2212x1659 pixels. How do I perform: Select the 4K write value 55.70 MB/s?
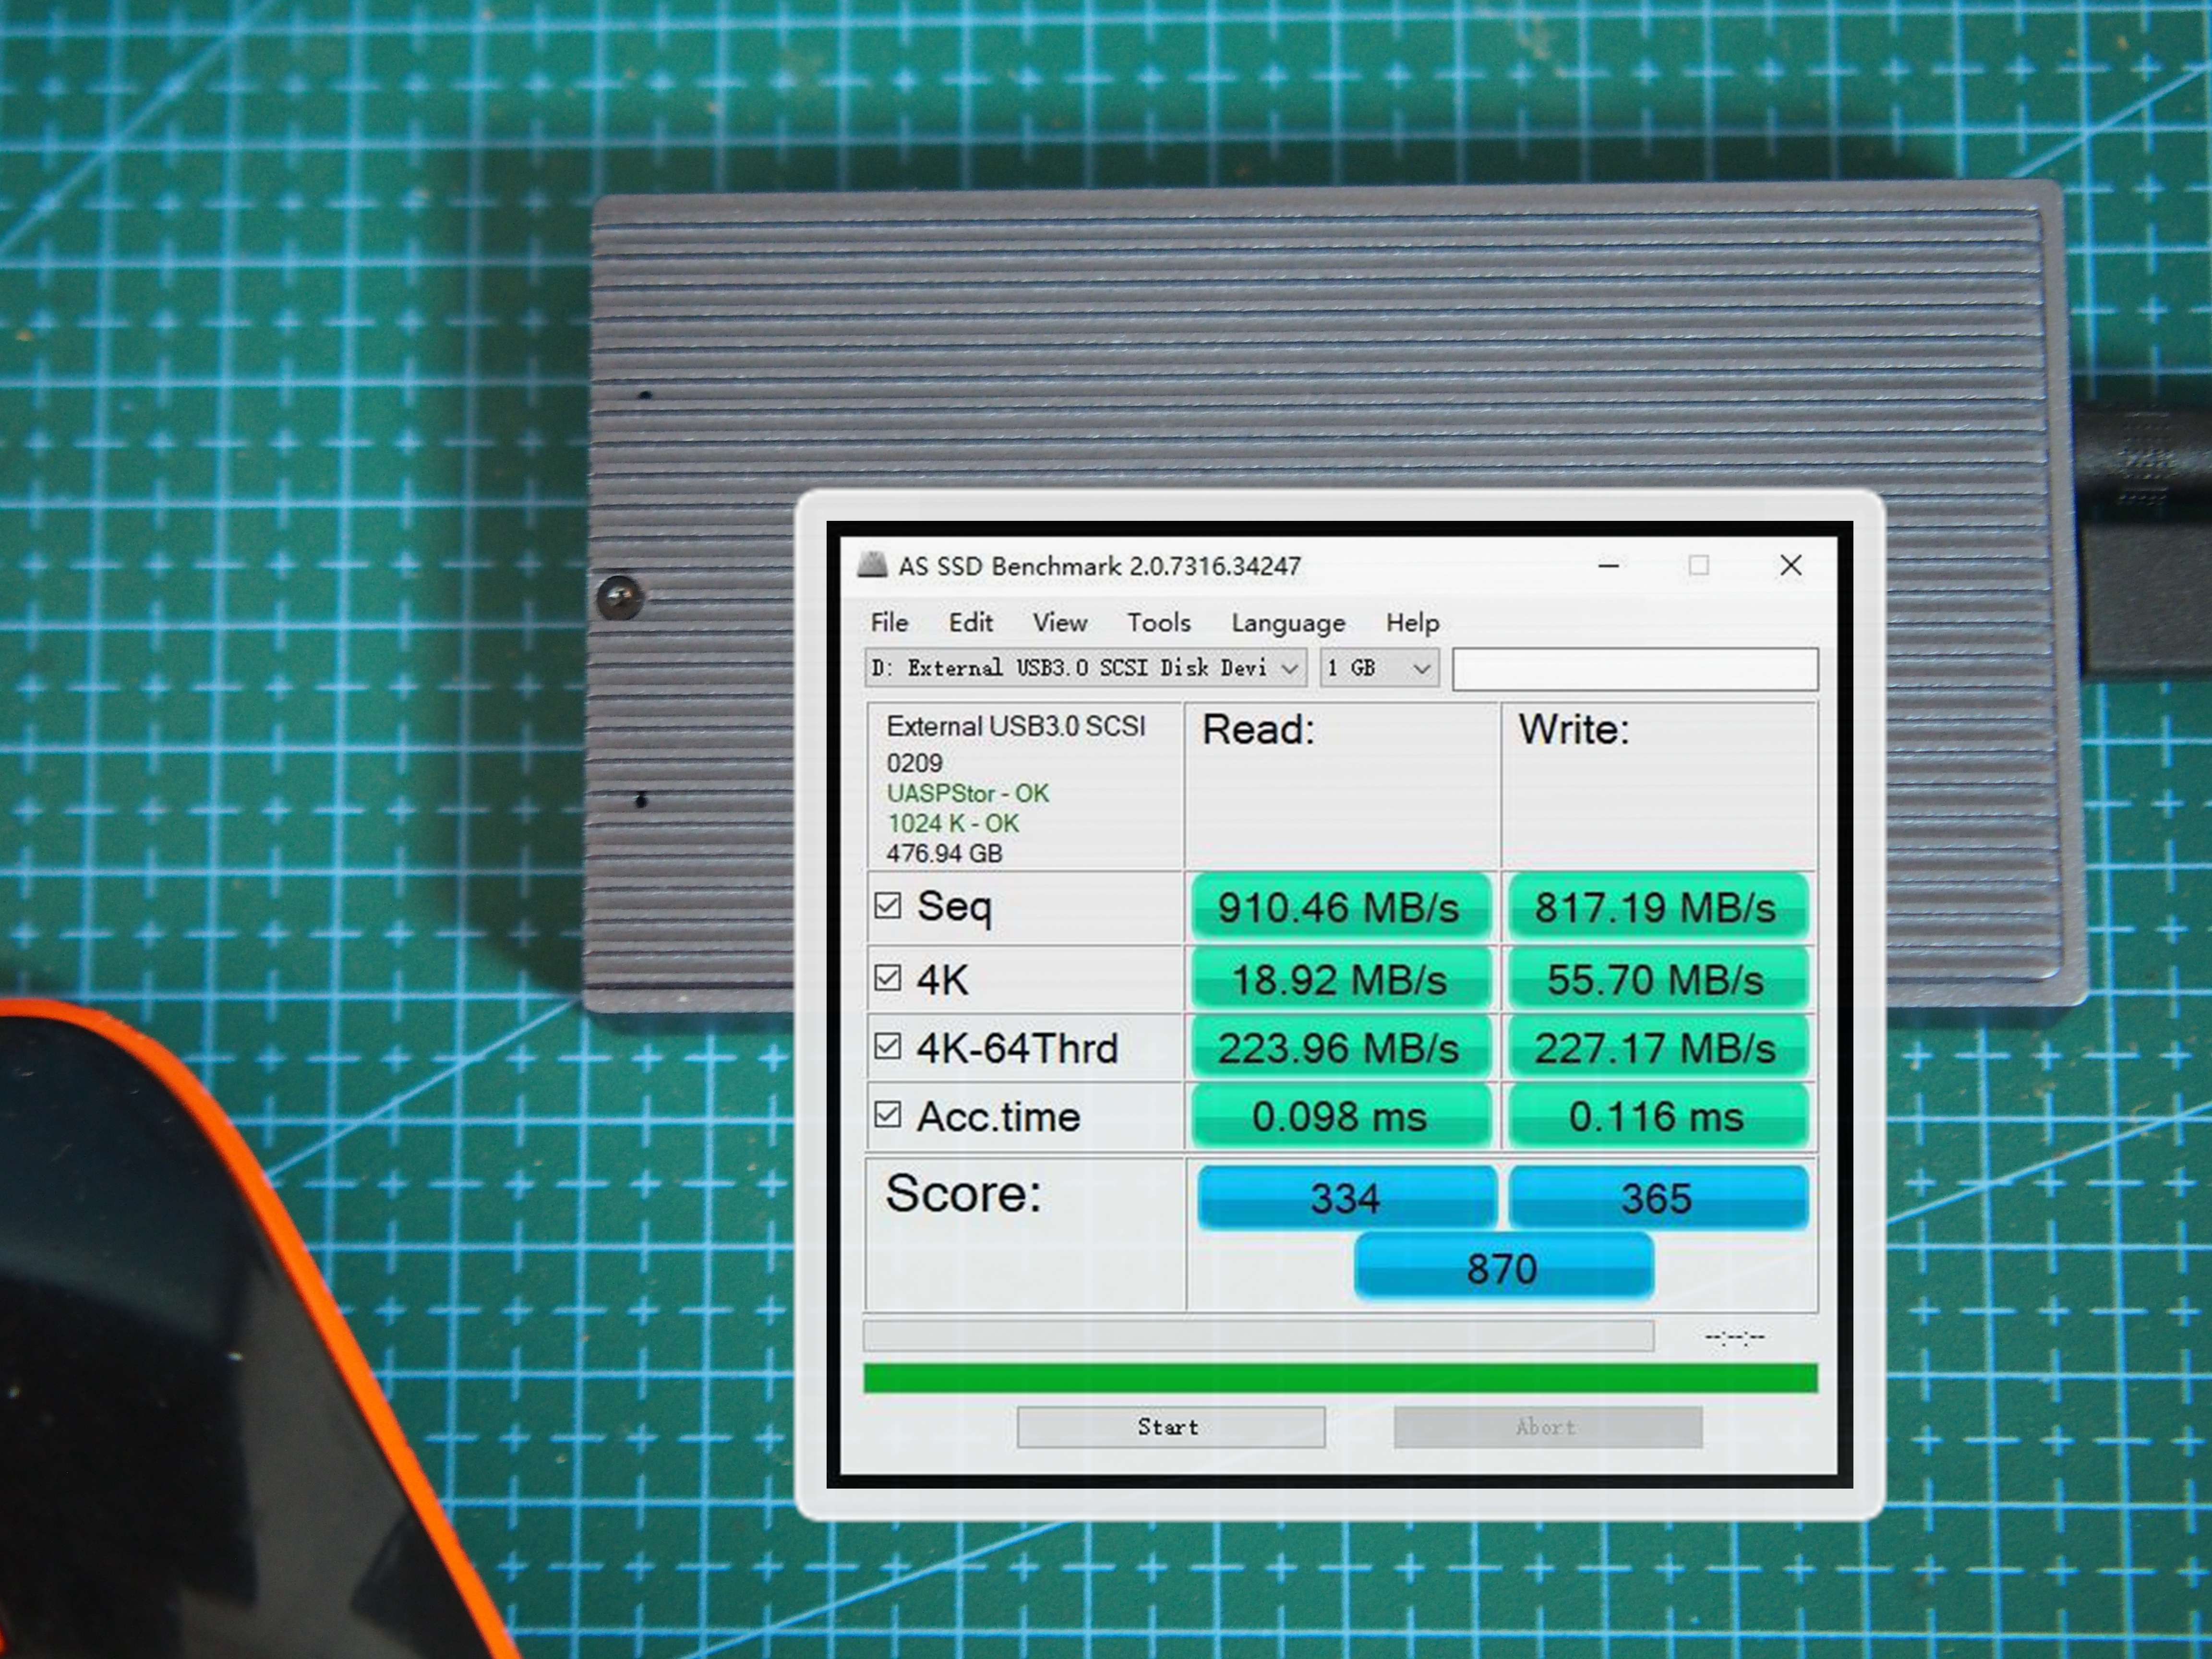point(1657,978)
